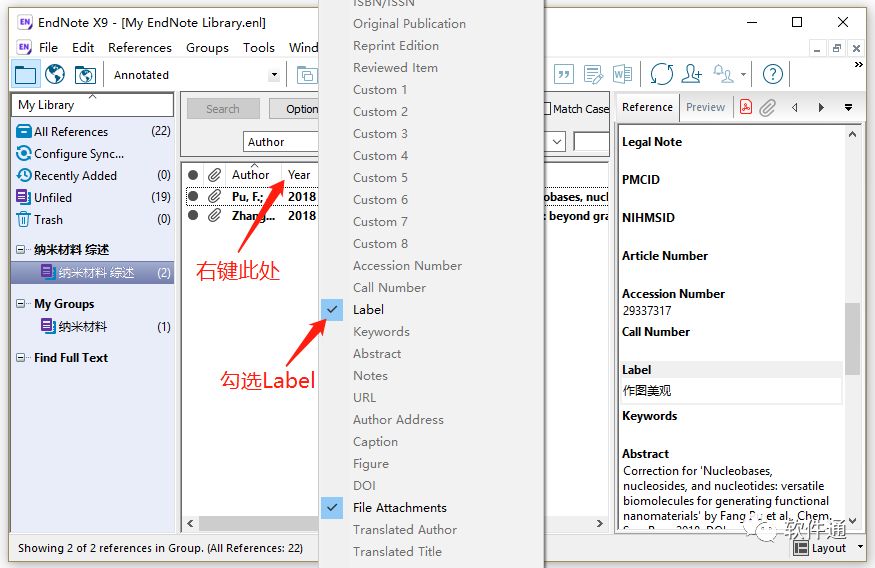
Task: Open the attached PDF tab icon
Action: (746, 107)
